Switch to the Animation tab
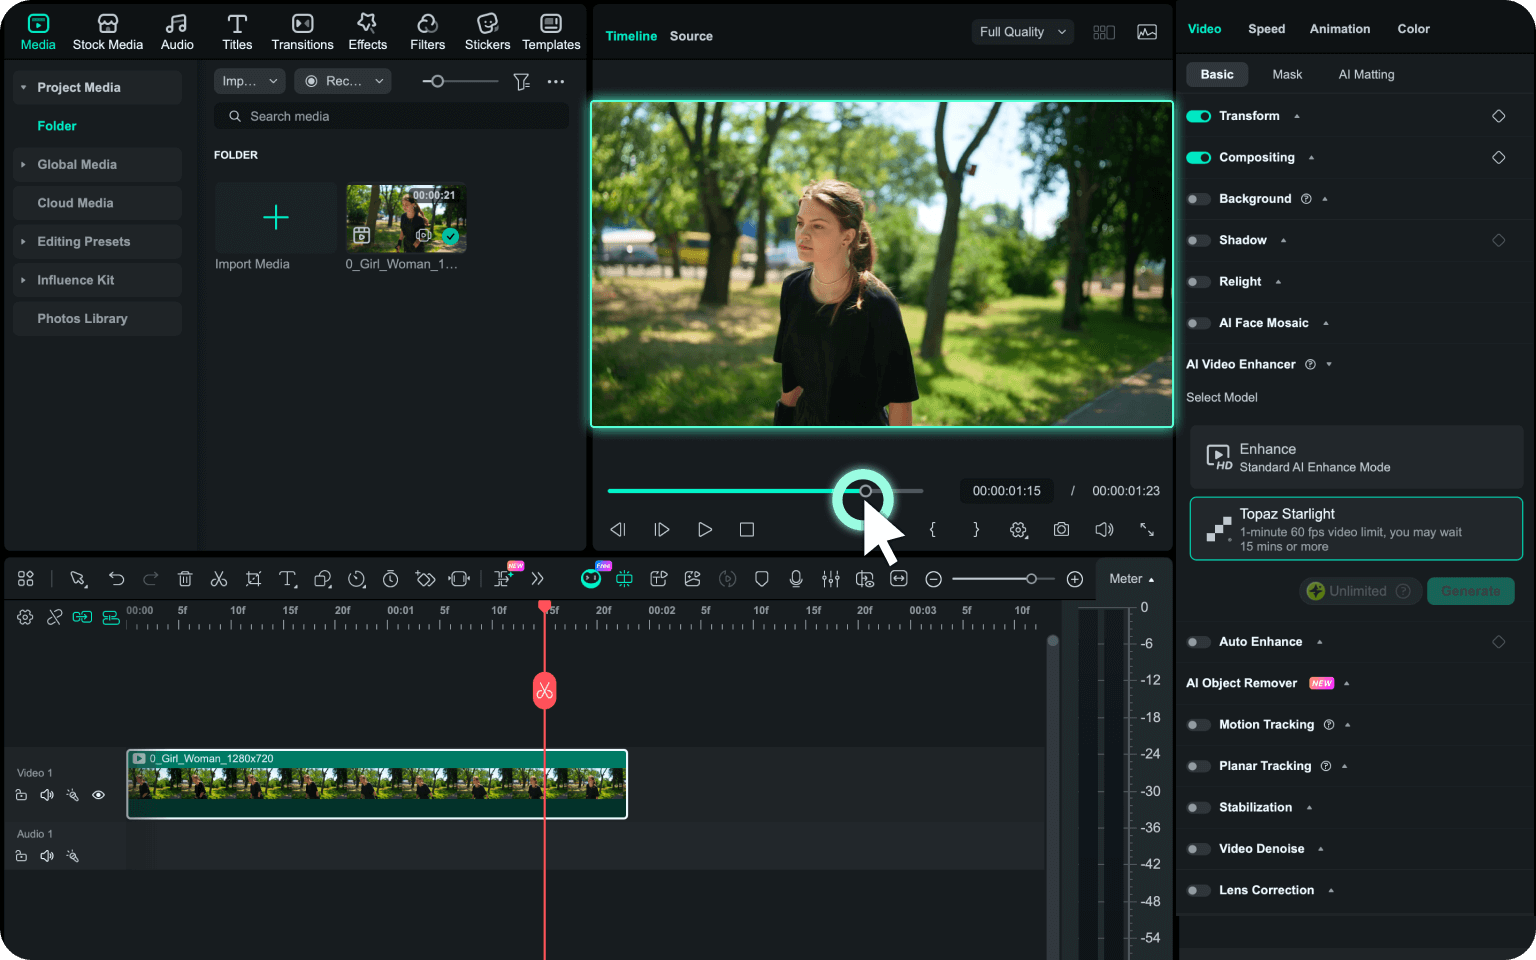The image size is (1536, 960). (1339, 29)
